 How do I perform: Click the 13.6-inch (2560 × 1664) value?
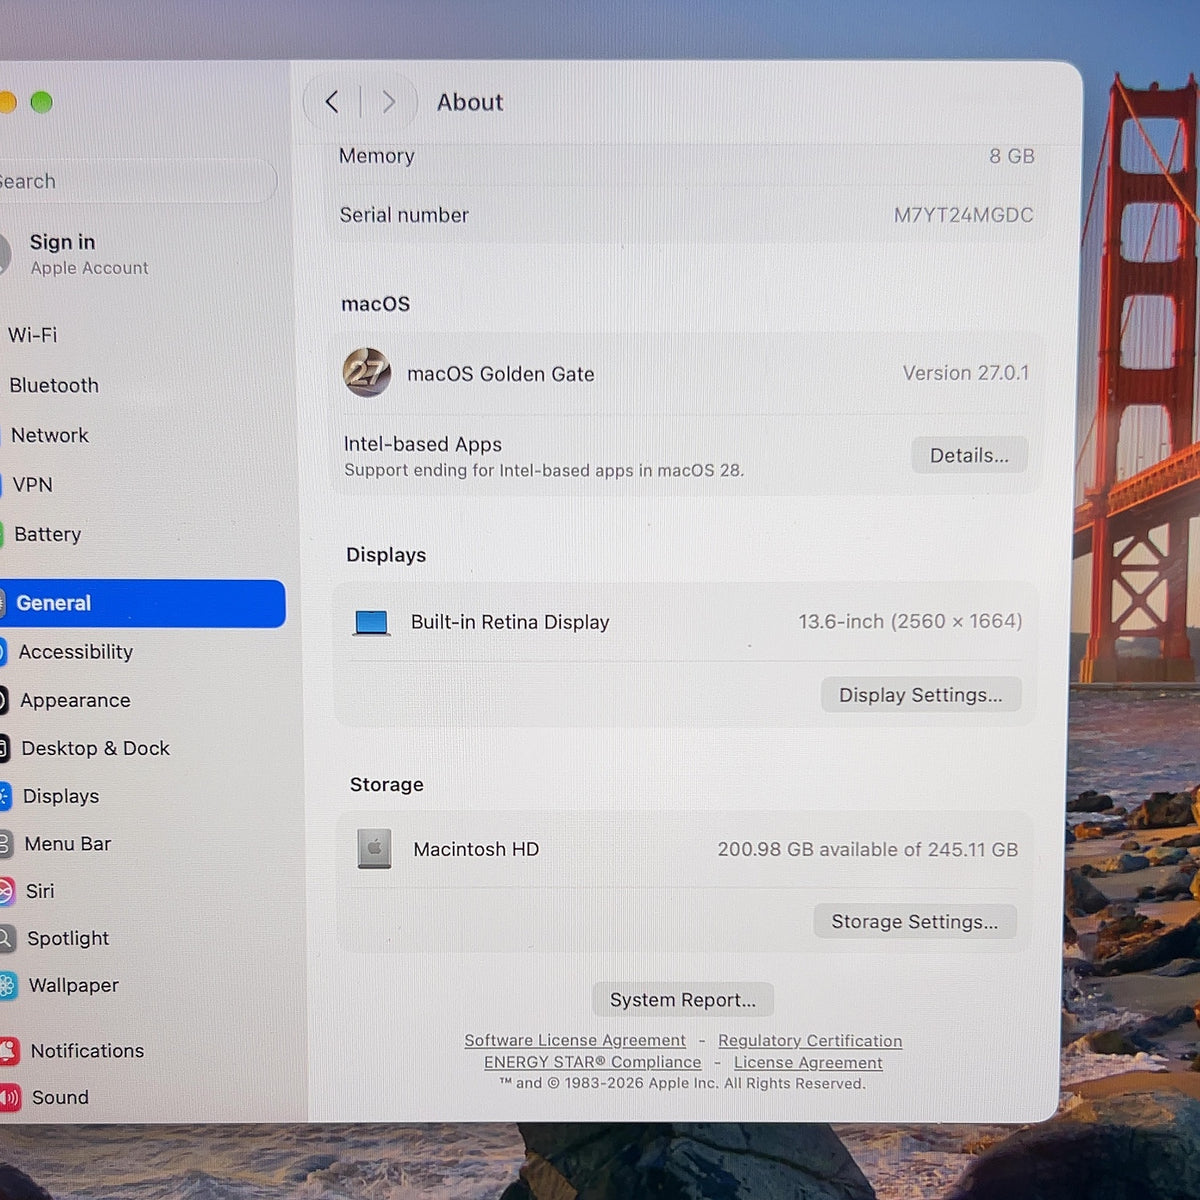click(910, 621)
